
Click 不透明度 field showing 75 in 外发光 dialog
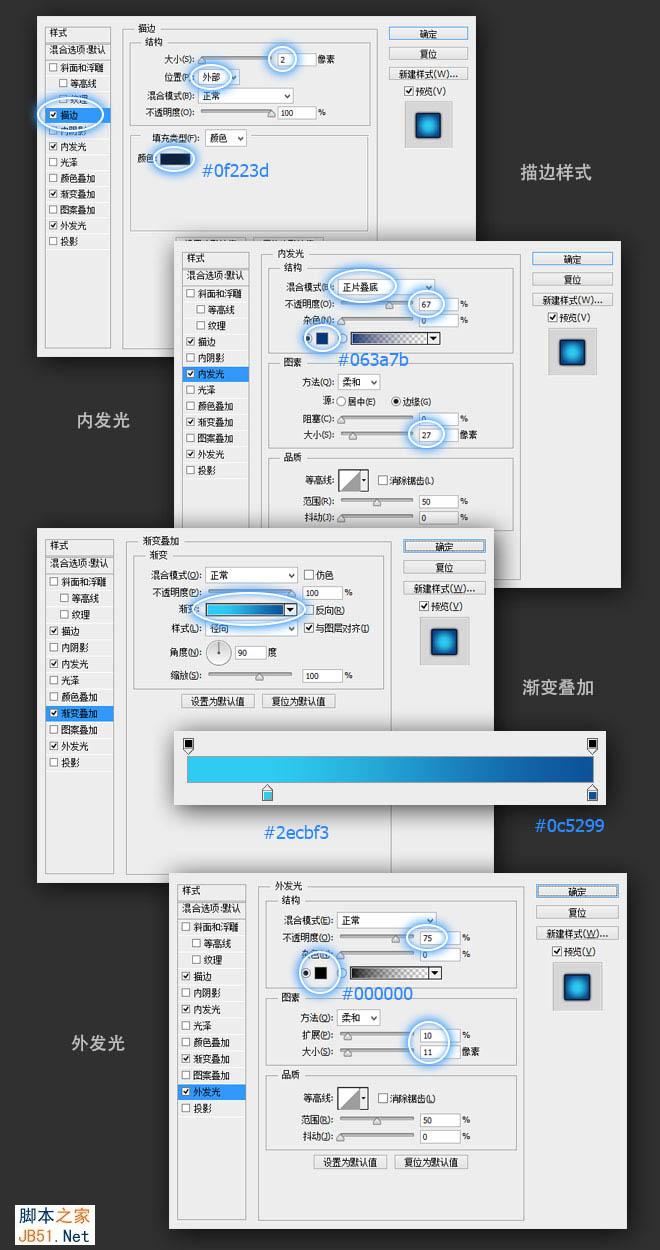coord(439,938)
